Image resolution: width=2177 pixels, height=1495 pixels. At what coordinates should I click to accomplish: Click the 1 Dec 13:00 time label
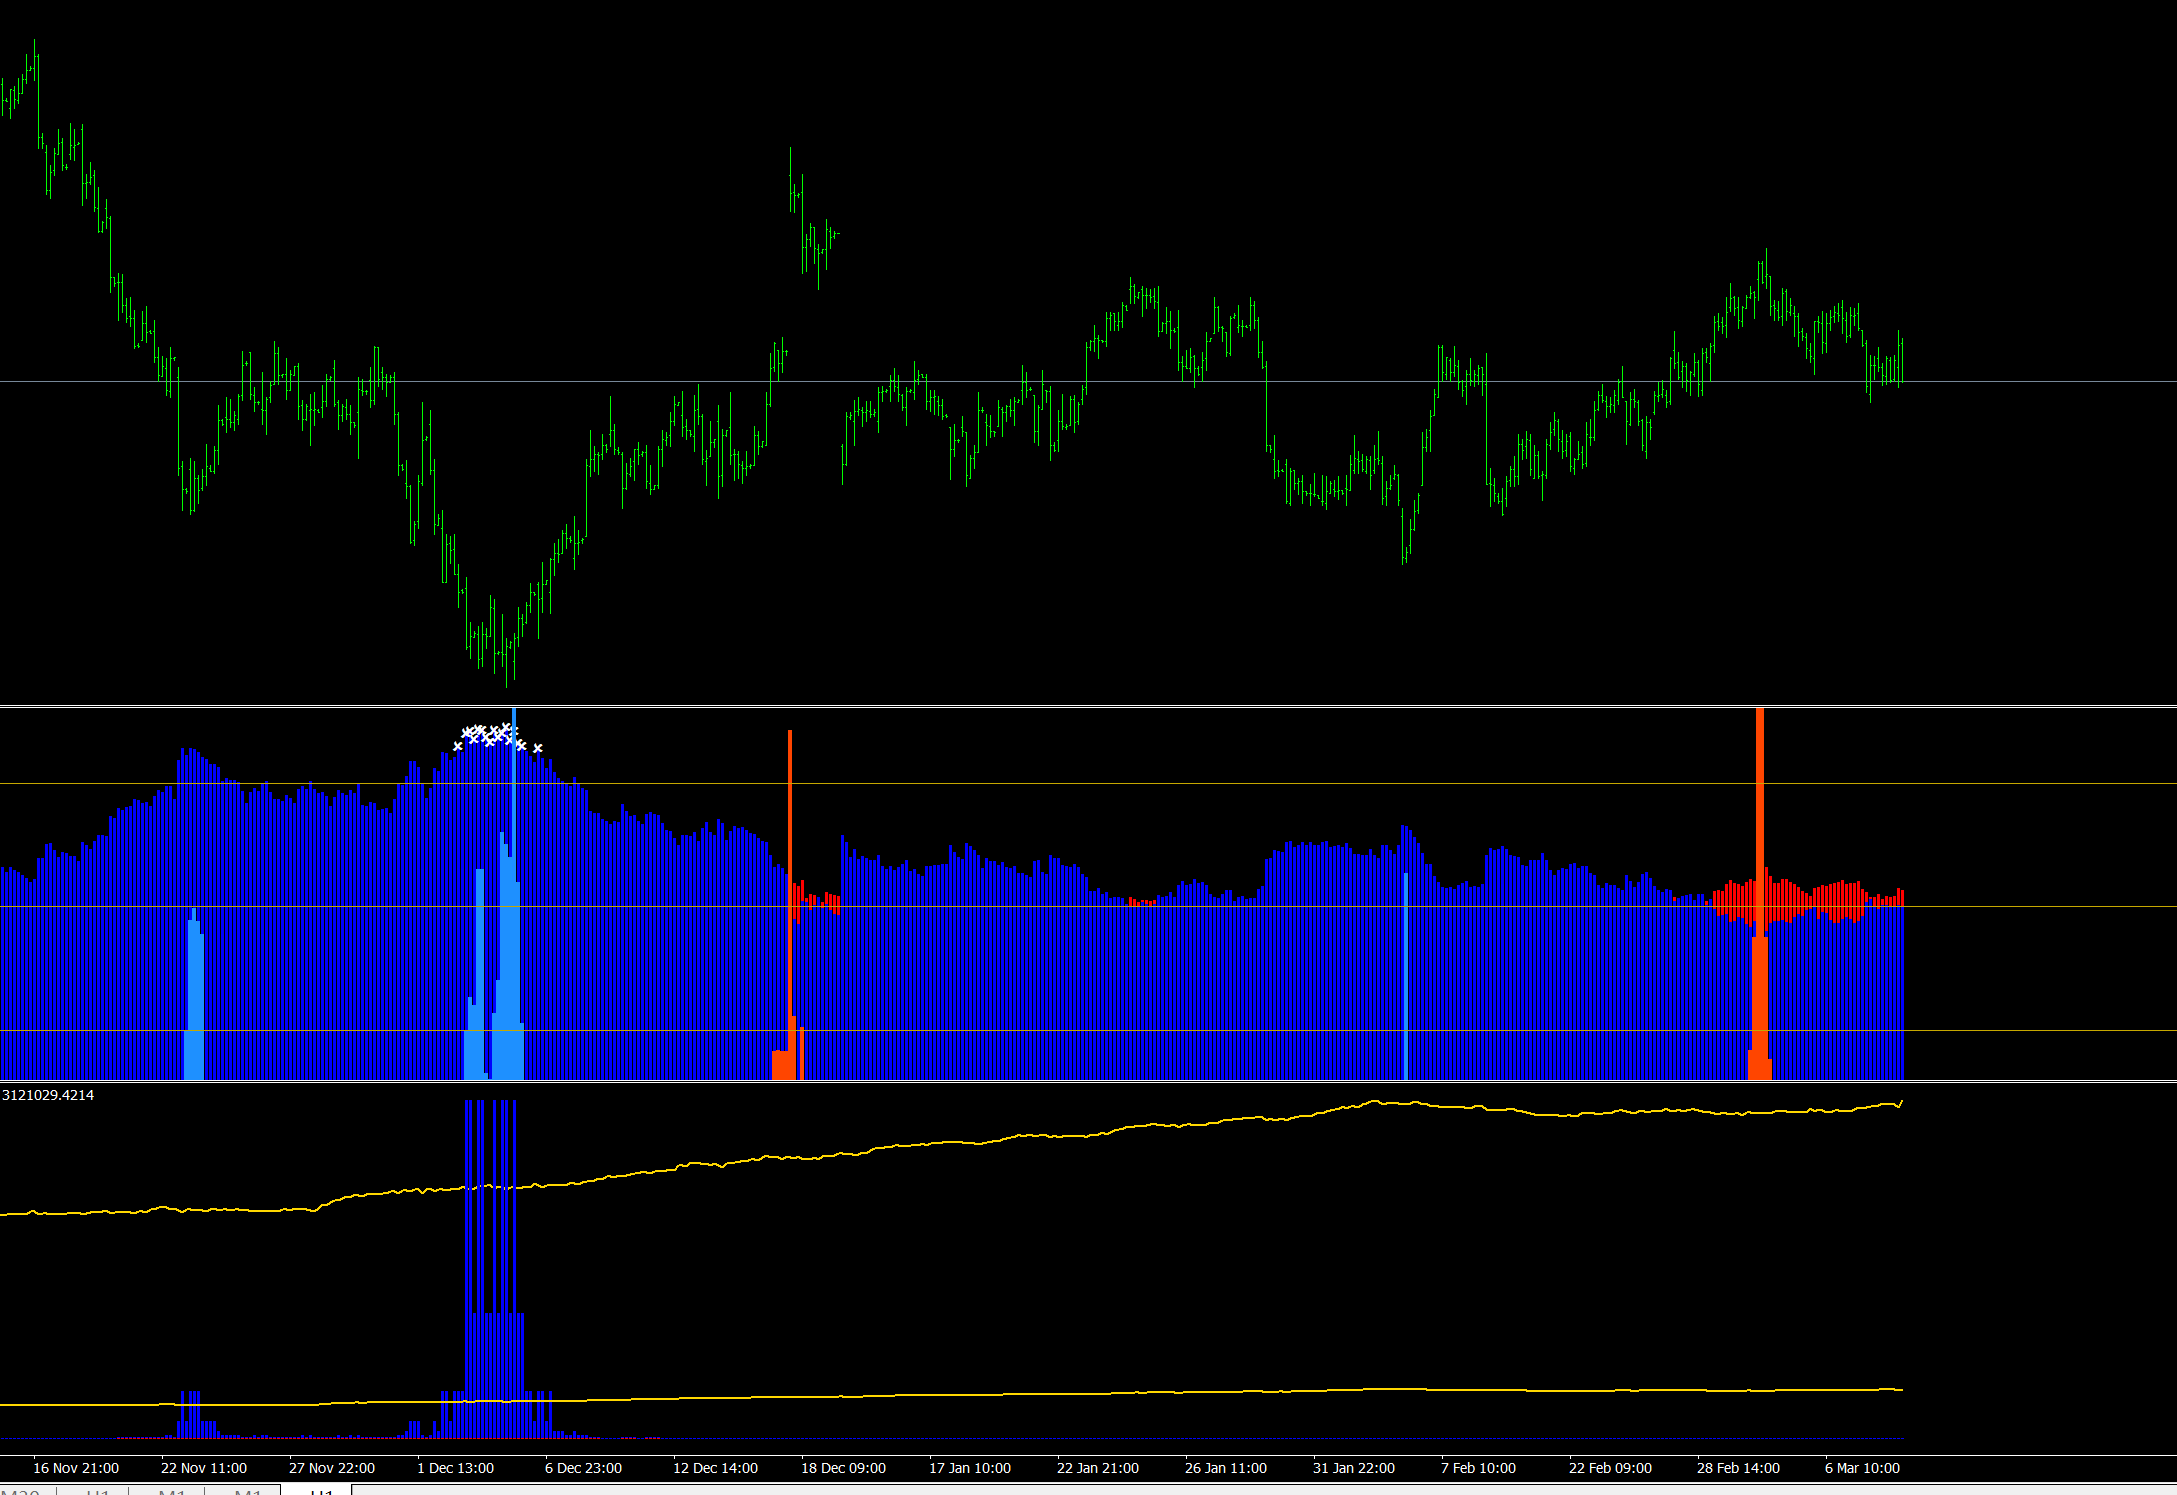click(x=456, y=1468)
